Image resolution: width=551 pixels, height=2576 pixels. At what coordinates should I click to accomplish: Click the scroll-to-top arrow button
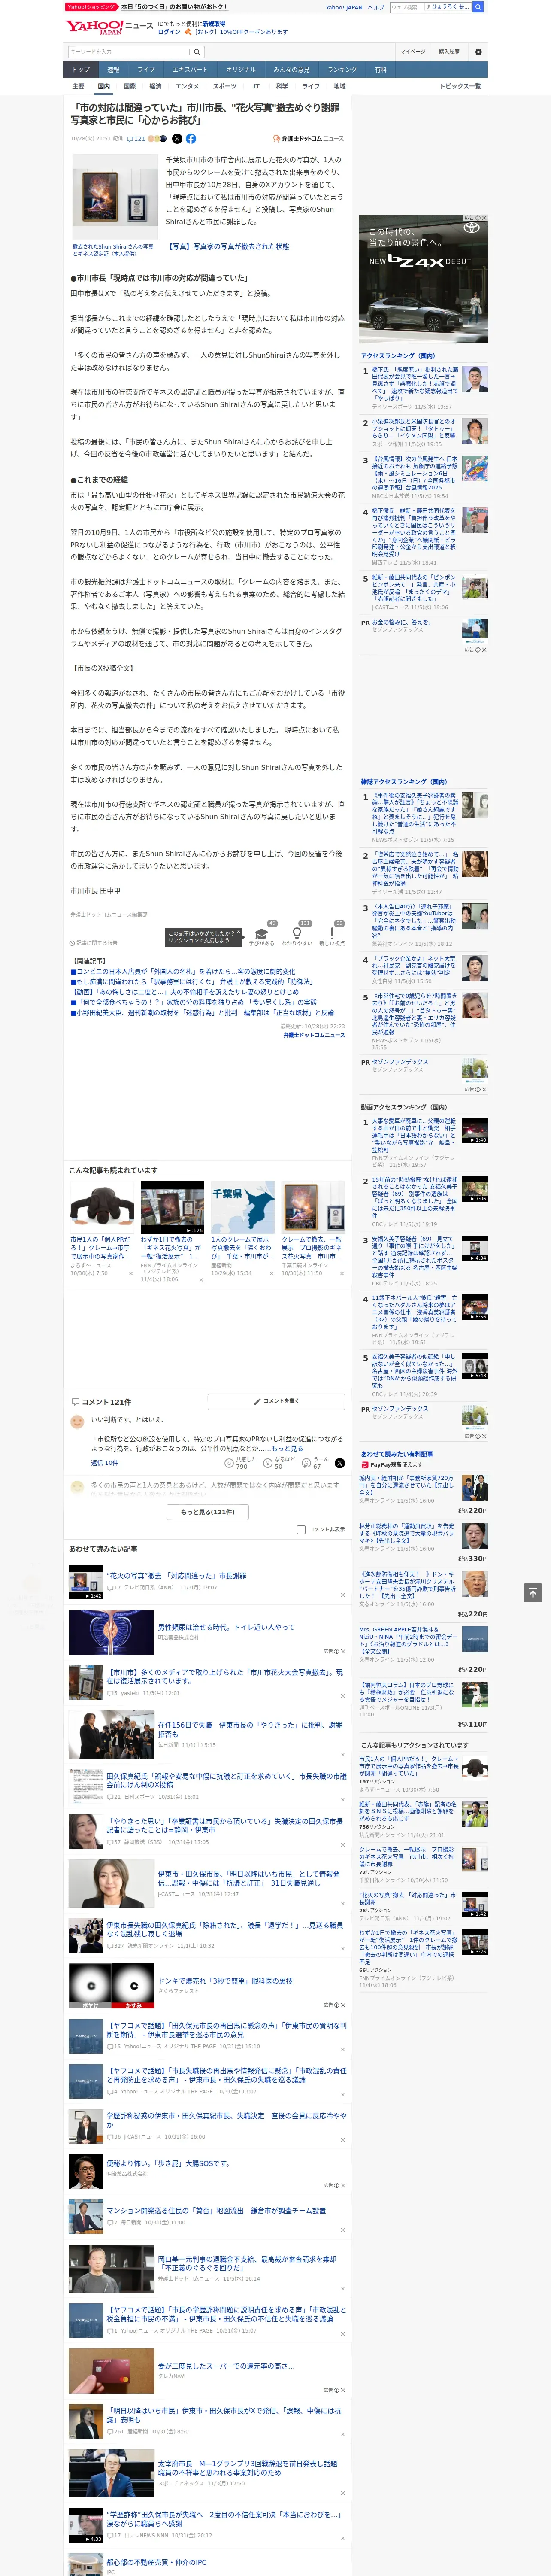pyautogui.click(x=532, y=1592)
